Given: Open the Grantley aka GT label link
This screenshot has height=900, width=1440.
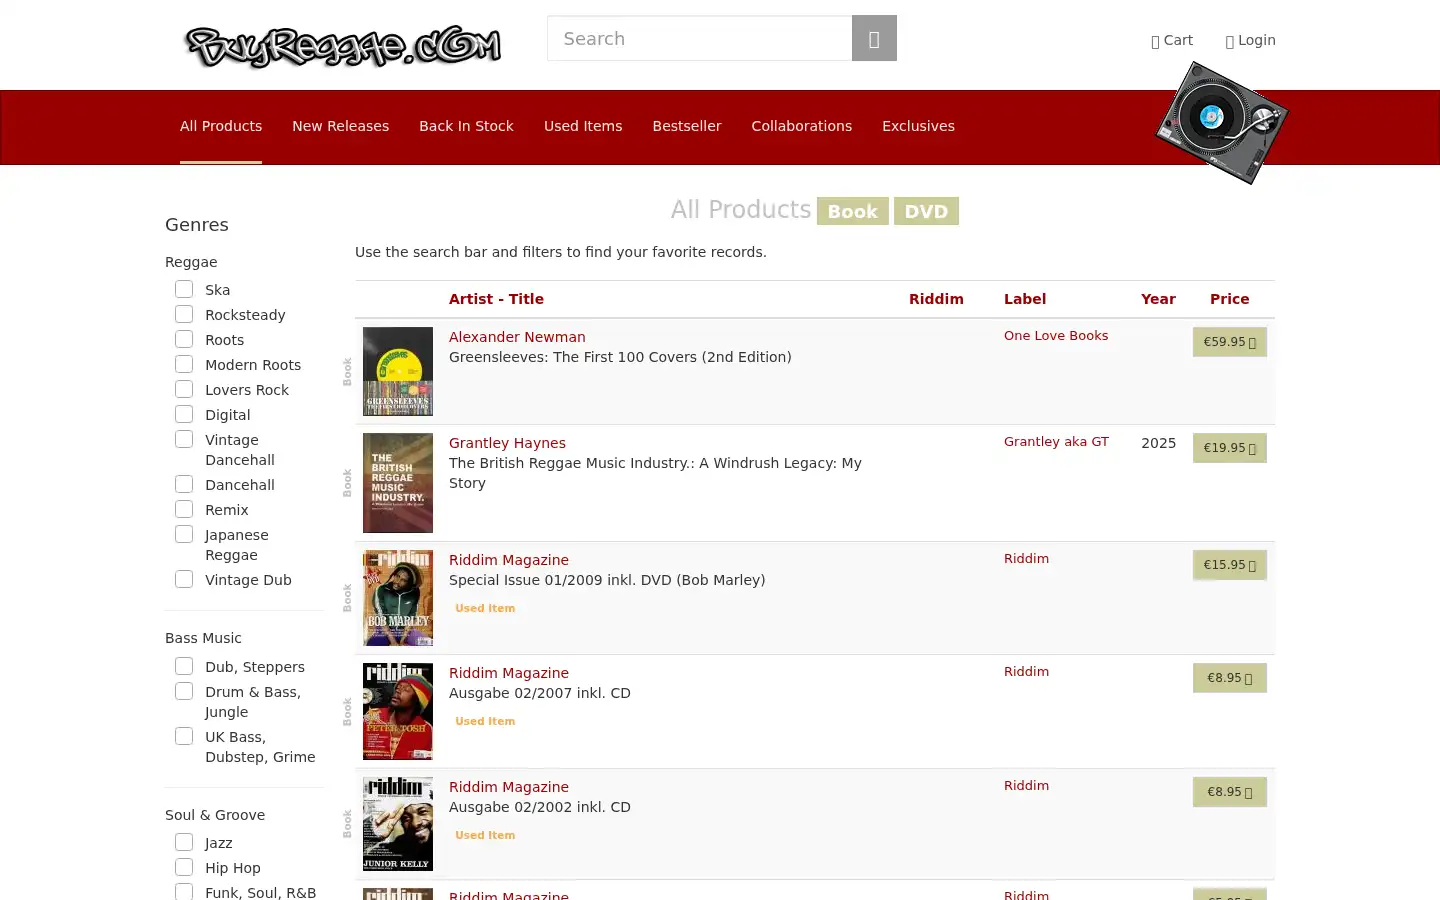Looking at the screenshot, I should click(1056, 442).
